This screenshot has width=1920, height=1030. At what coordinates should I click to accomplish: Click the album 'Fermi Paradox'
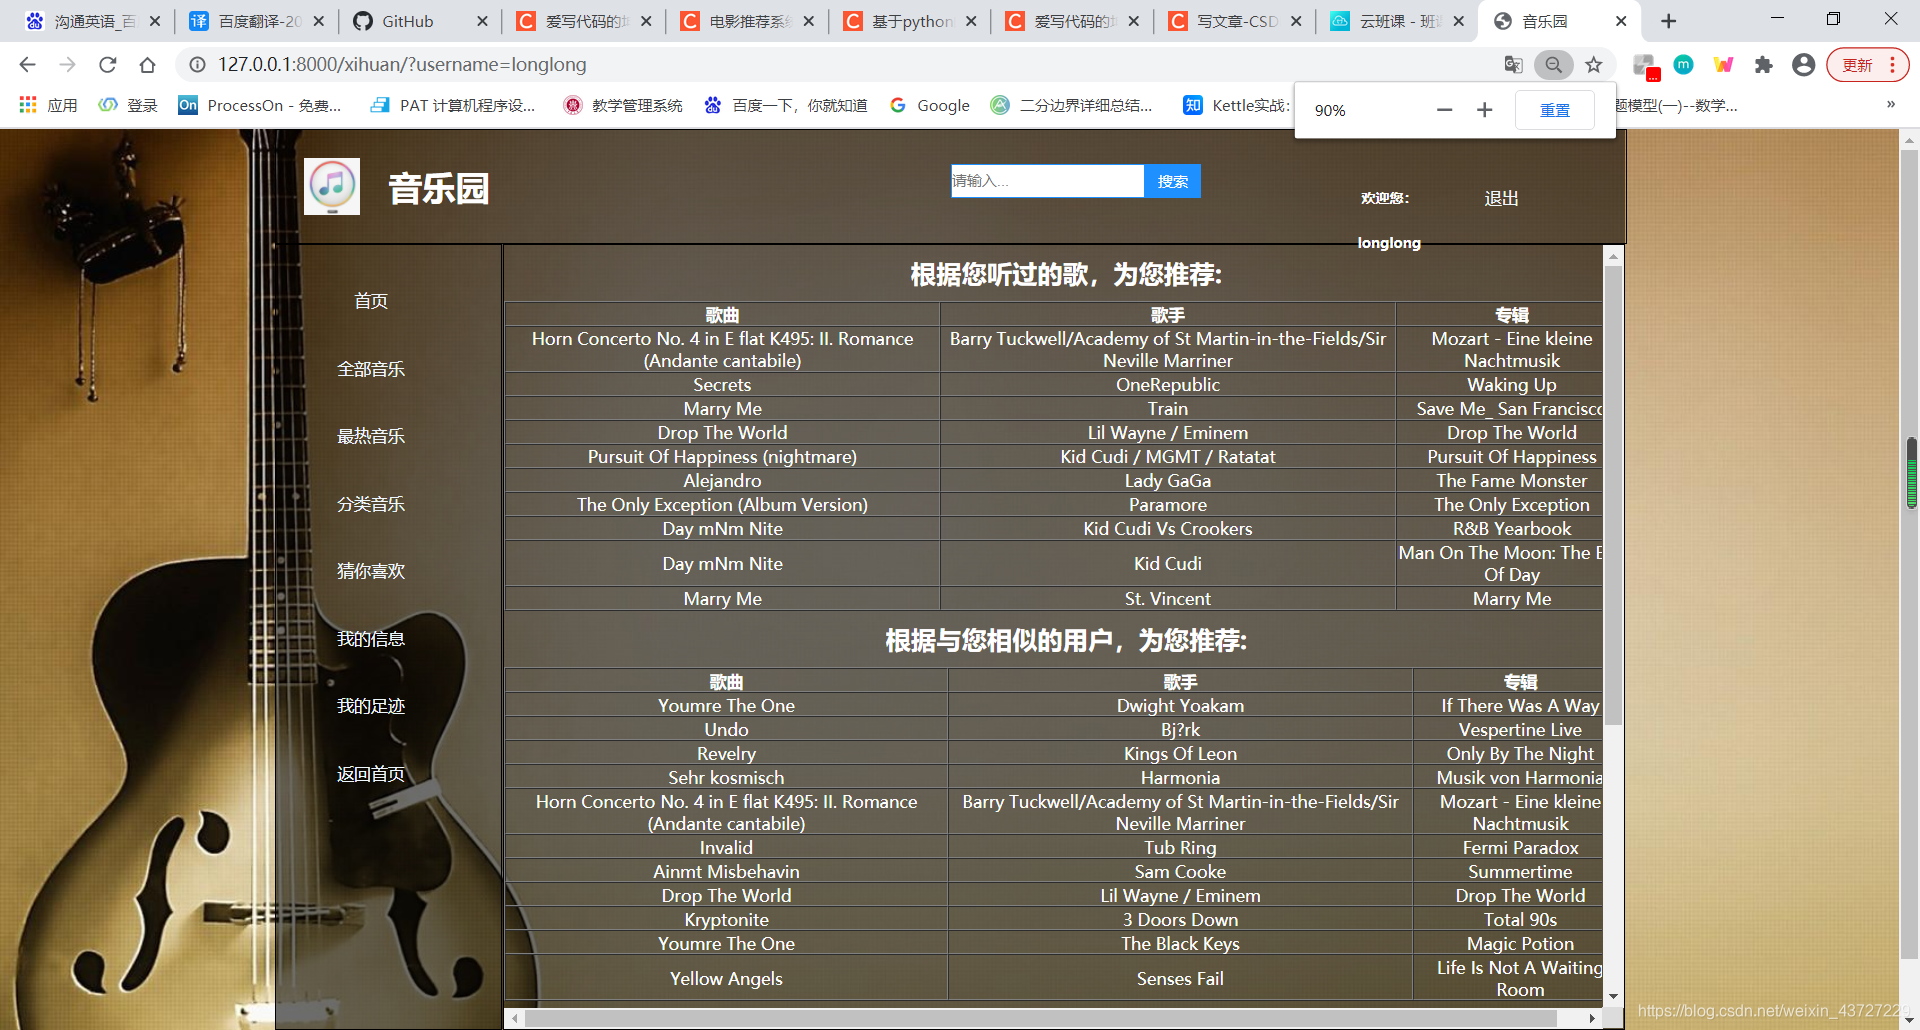[1520, 848]
